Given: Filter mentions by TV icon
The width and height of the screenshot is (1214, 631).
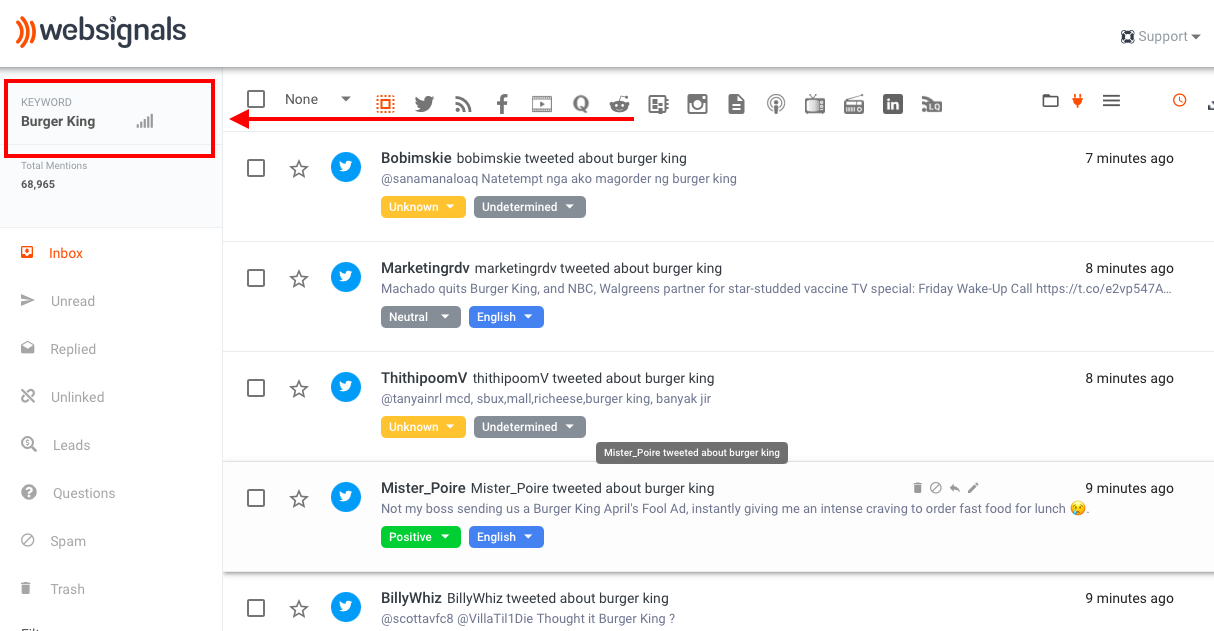Looking at the screenshot, I should [815, 103].
